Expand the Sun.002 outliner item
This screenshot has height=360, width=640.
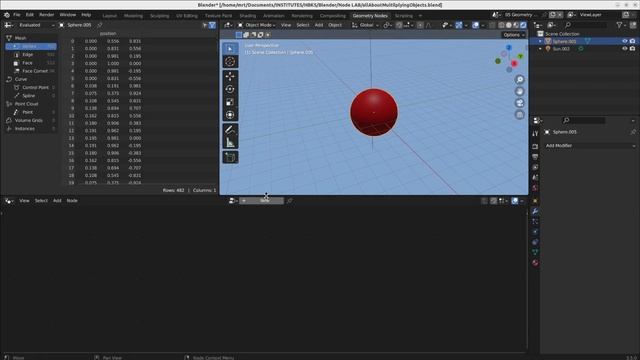click(x=540, y=49)
